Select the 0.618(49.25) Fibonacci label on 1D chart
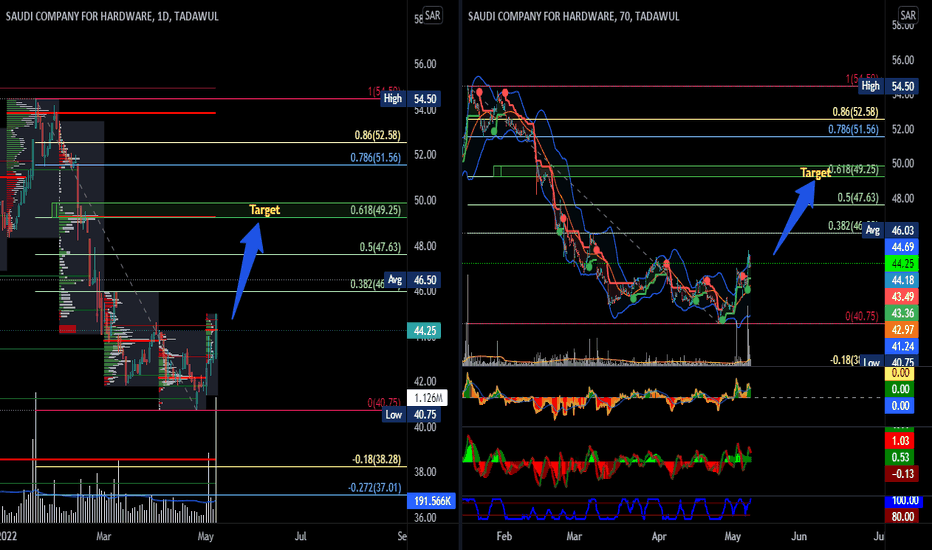This screenshot has width=932, height=550. click(375, 210)
